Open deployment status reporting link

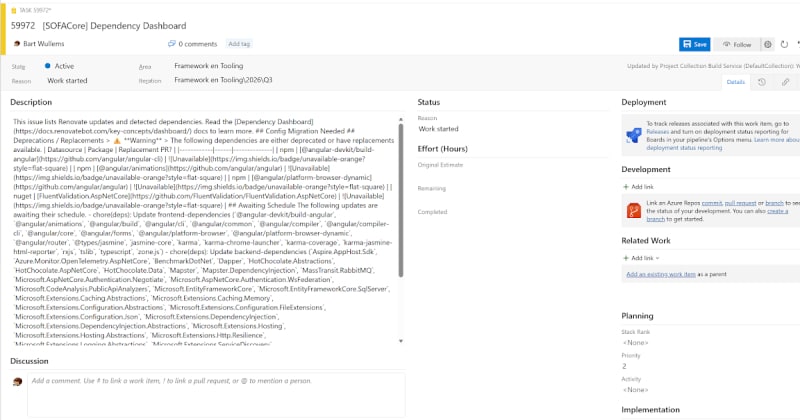click(684, 148)
